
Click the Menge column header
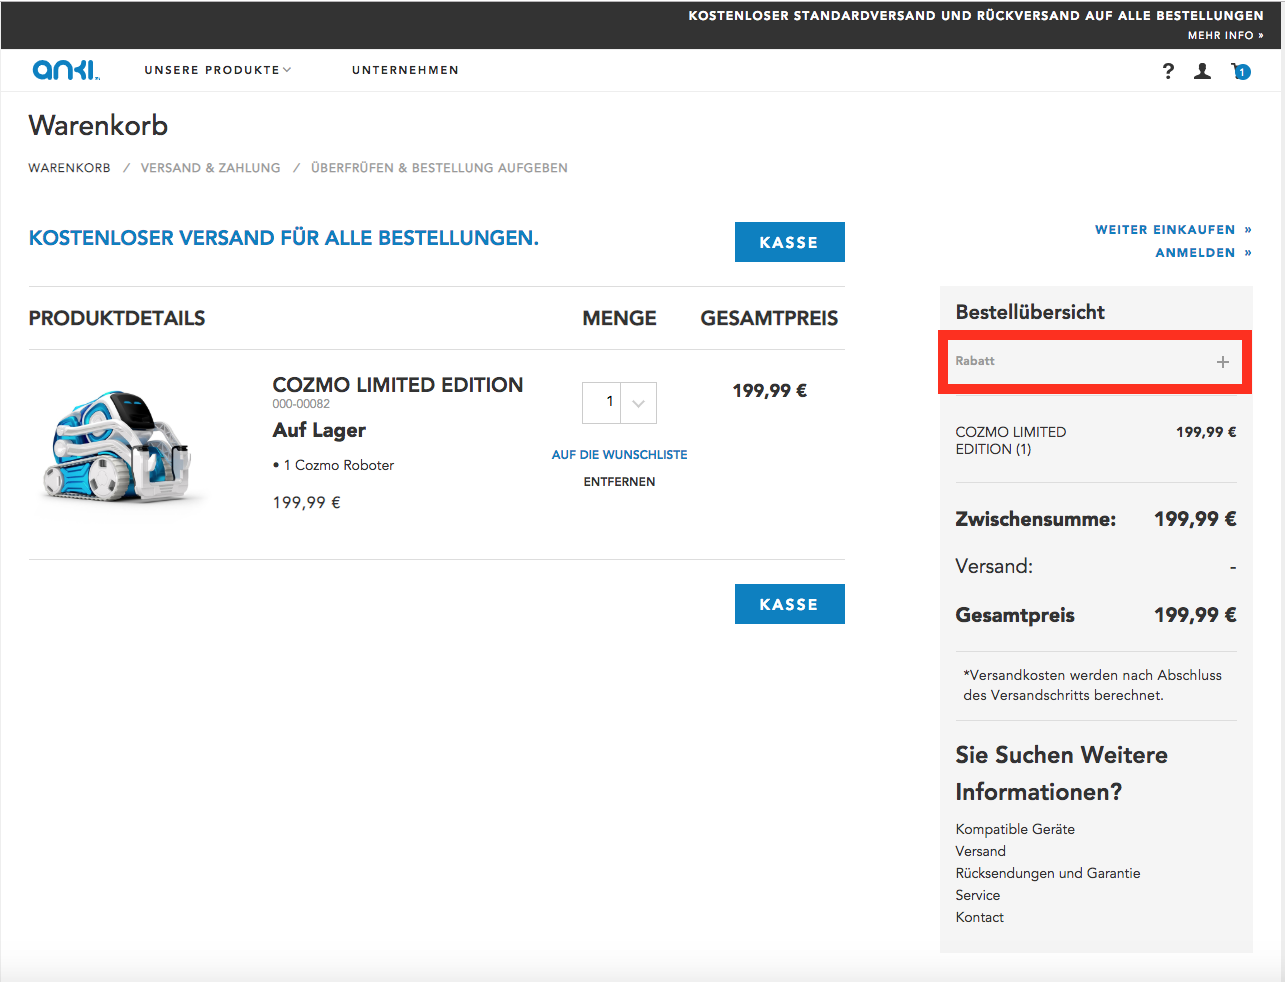click(620, 318)
